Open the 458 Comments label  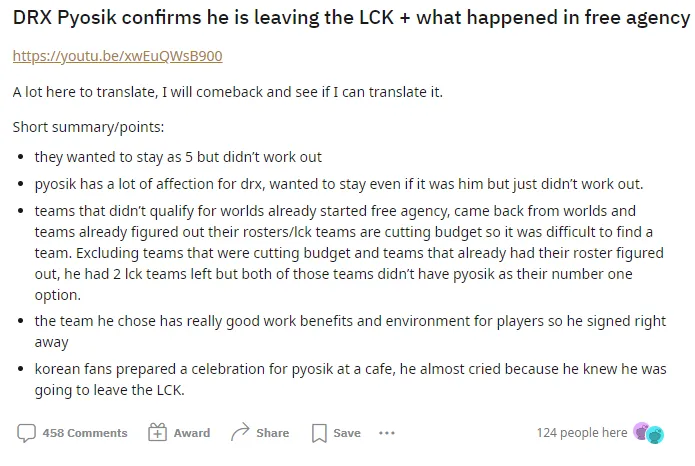pyautogui.click(x=85, y=433)
